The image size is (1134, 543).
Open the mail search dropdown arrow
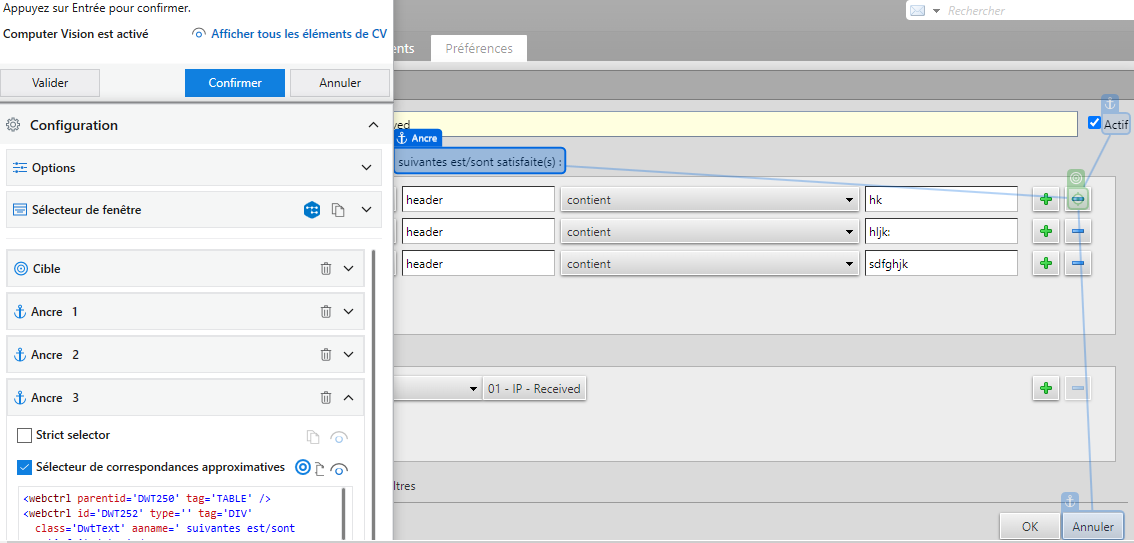[x=937, y=11]
